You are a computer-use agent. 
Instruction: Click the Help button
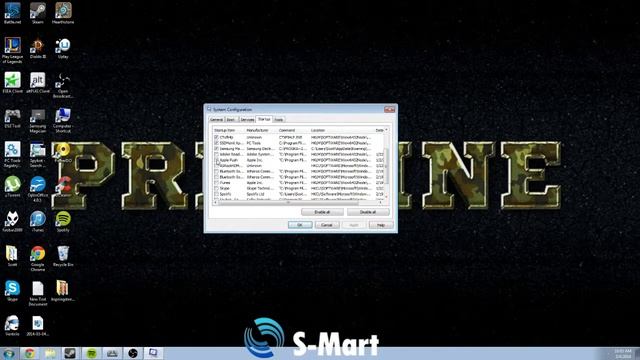[x=381, y=225]
